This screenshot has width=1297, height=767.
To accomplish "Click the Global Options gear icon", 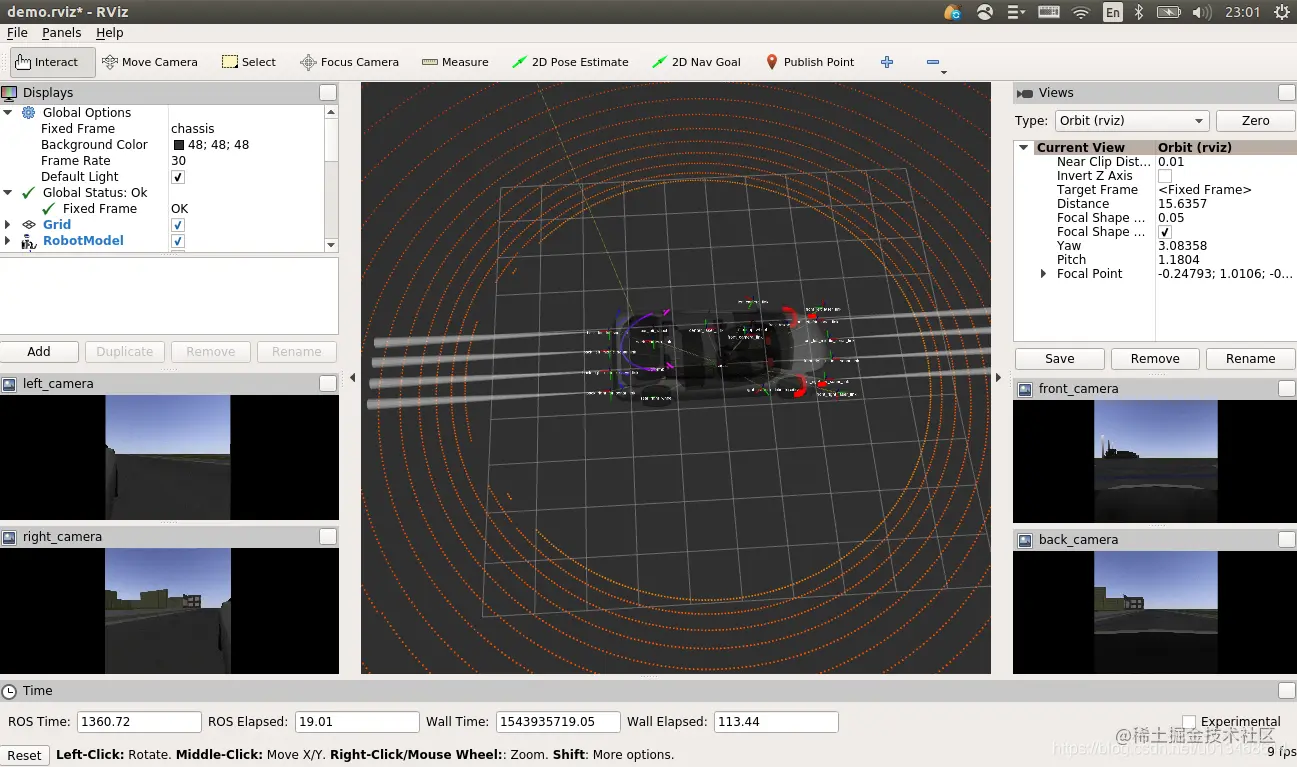I will 28,113.
